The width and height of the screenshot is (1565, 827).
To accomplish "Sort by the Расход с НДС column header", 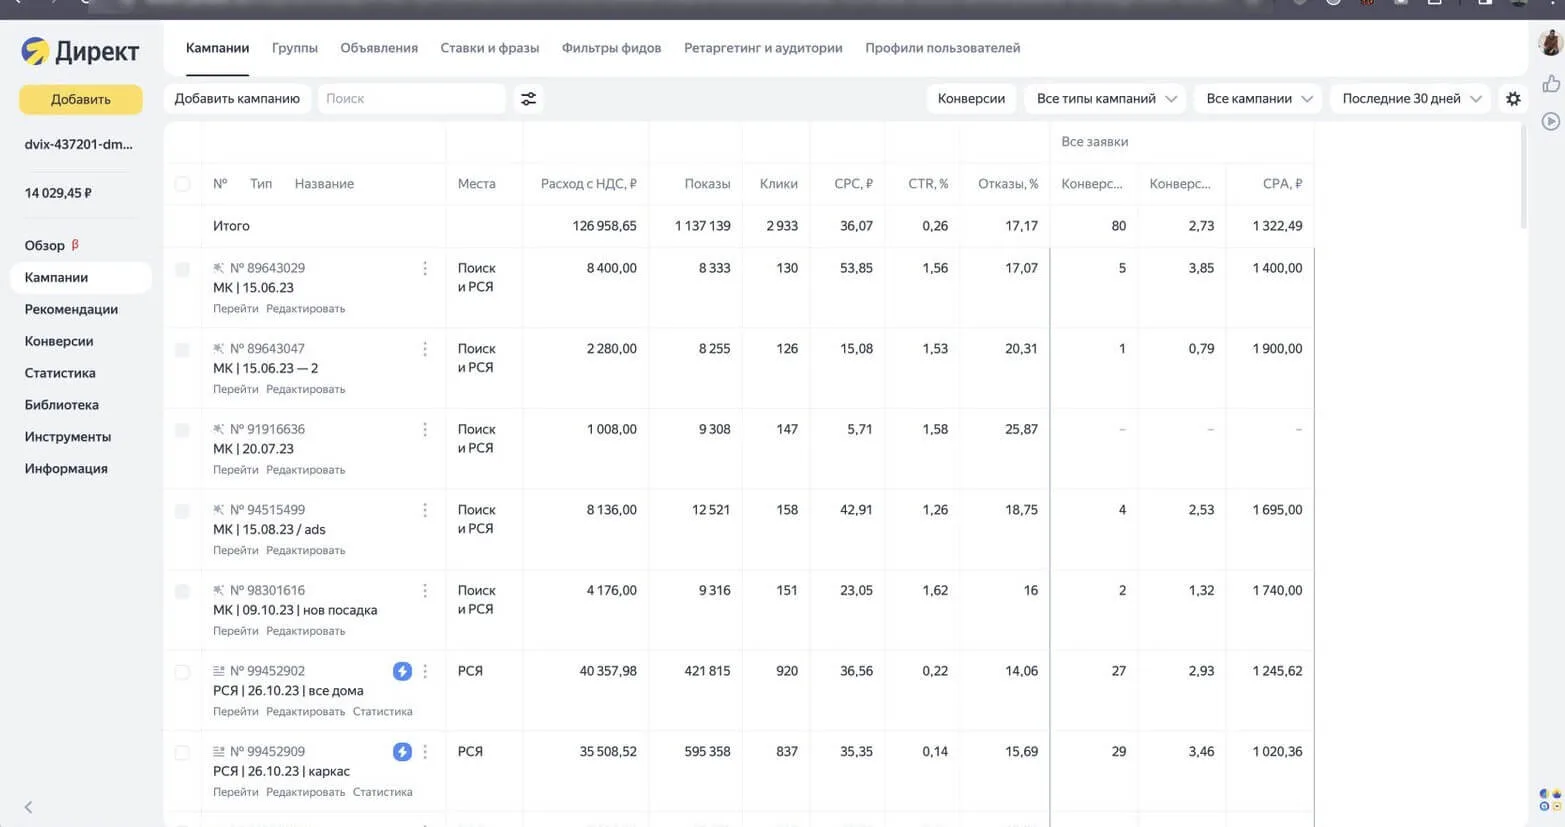I will tap(588, 184).
